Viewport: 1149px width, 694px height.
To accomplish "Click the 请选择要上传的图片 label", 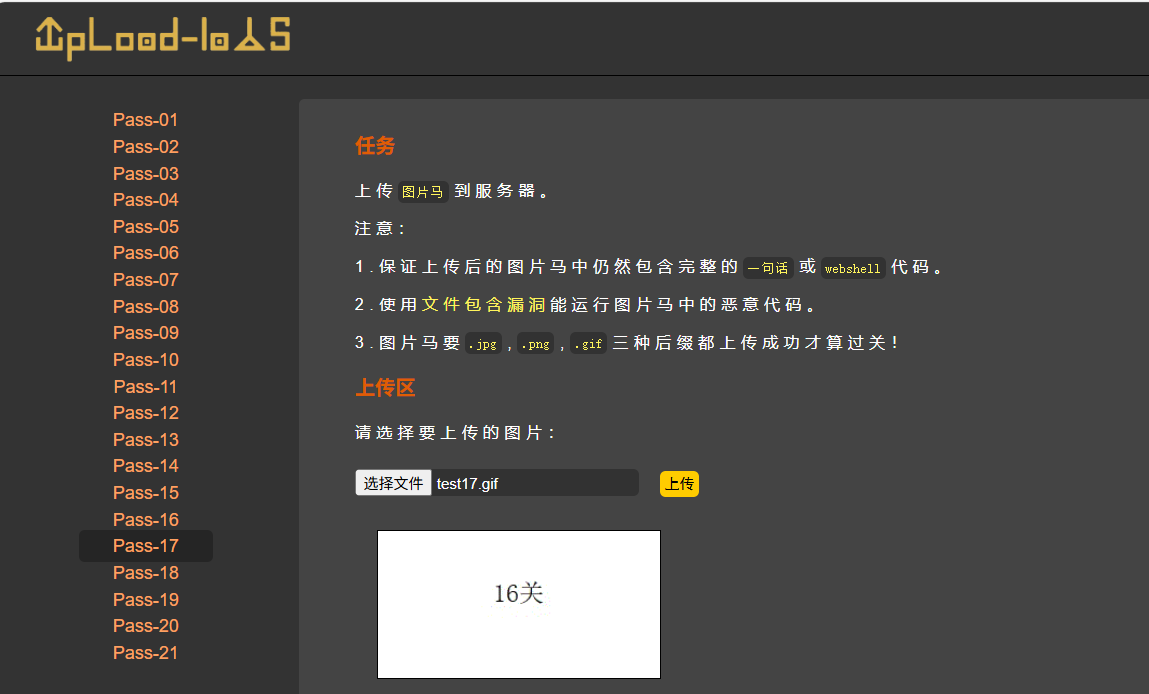I will point(455,433).
